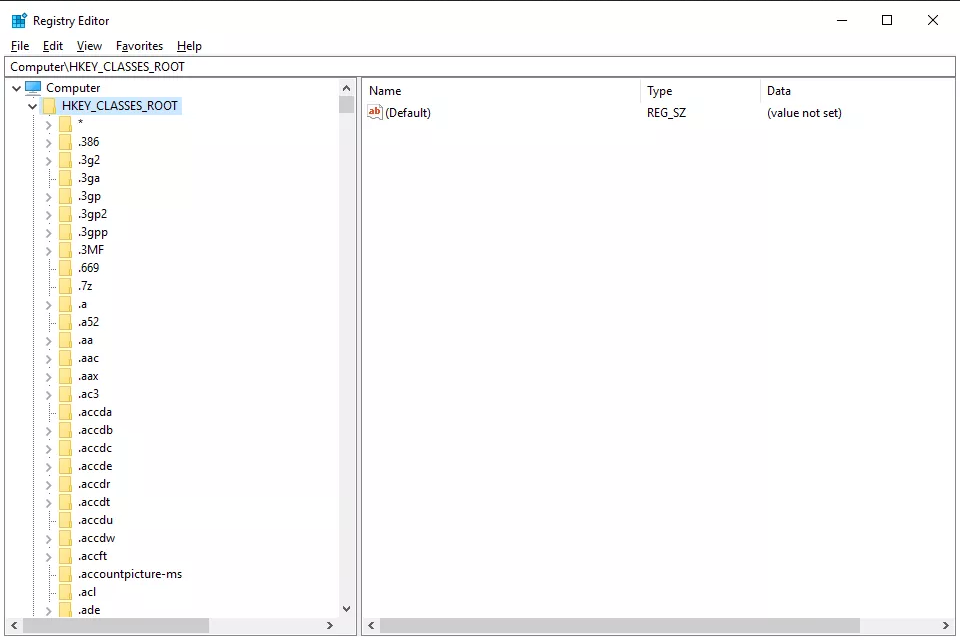The height and width of the screenshot is (640, 960).
Task: Click the (Default) string value icon
Action: pyautogui.click(x=375, y=112)
